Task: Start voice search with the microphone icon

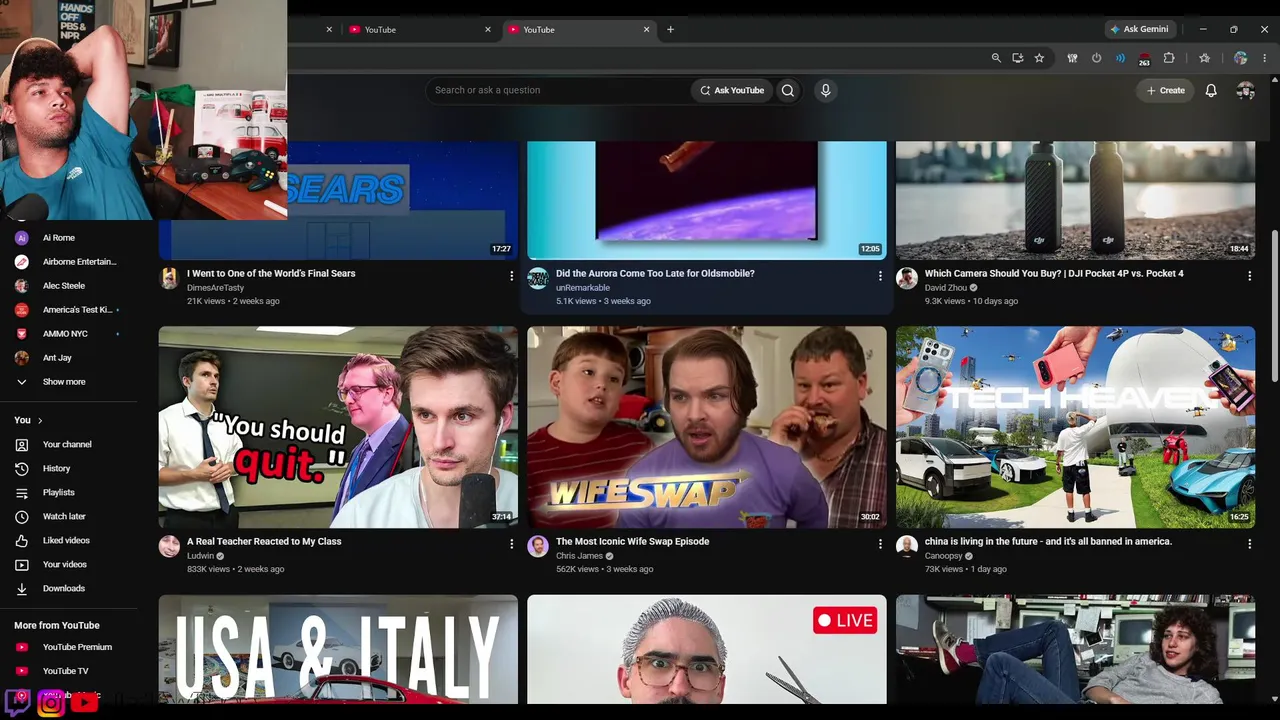Action: [825, 90]
